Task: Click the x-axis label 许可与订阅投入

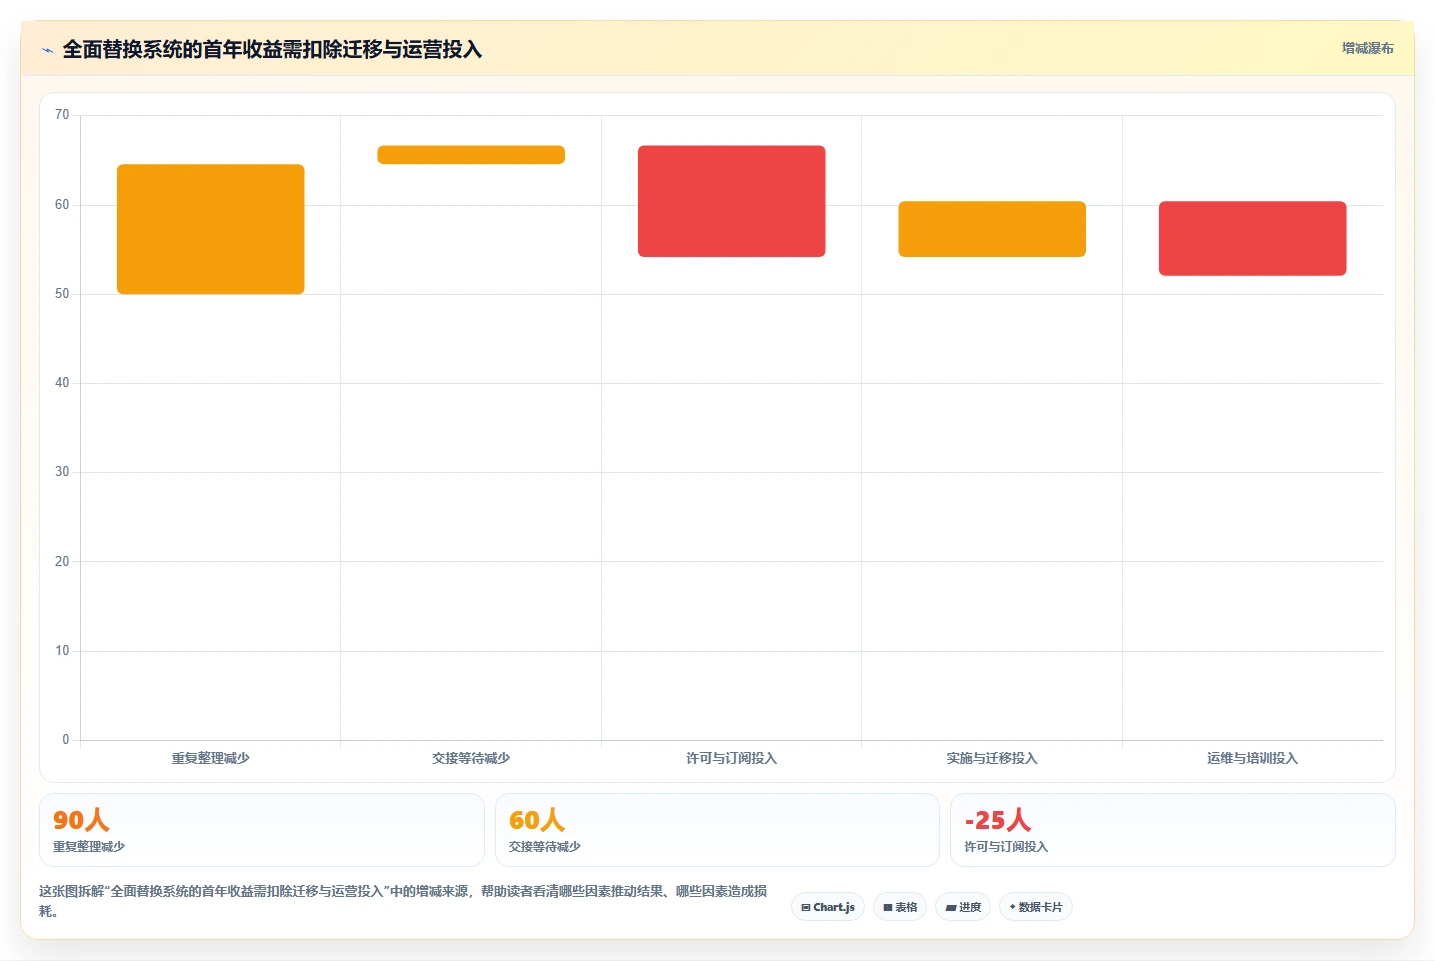Action: [x=732, y=758]
